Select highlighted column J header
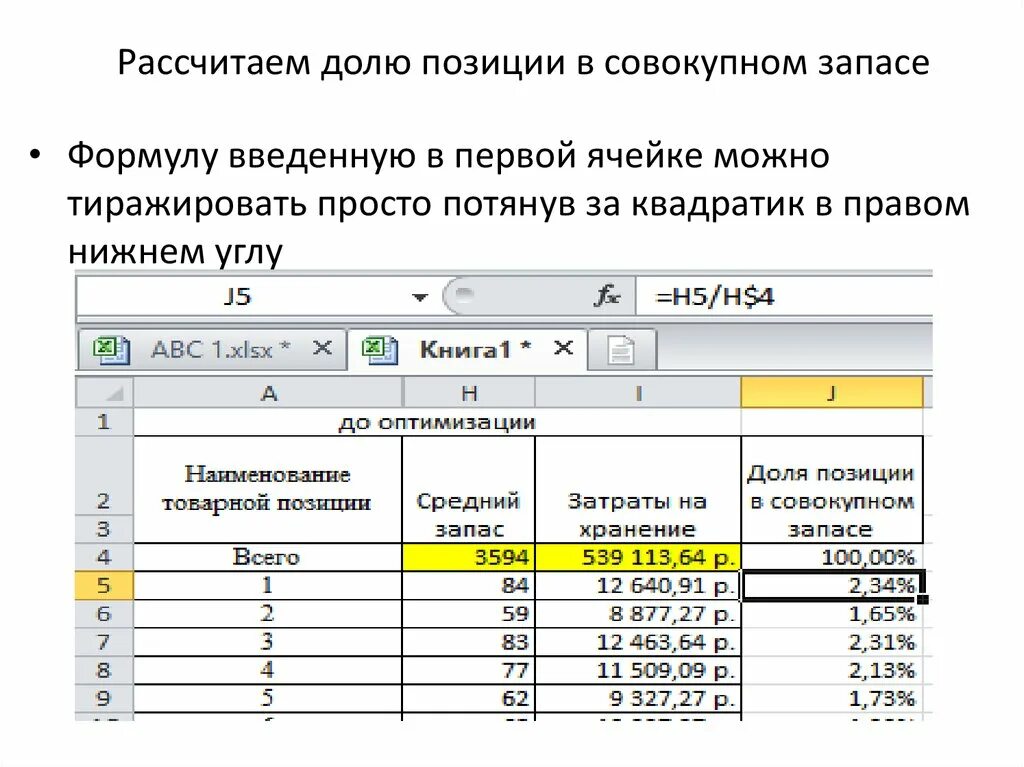 (831, 393)
